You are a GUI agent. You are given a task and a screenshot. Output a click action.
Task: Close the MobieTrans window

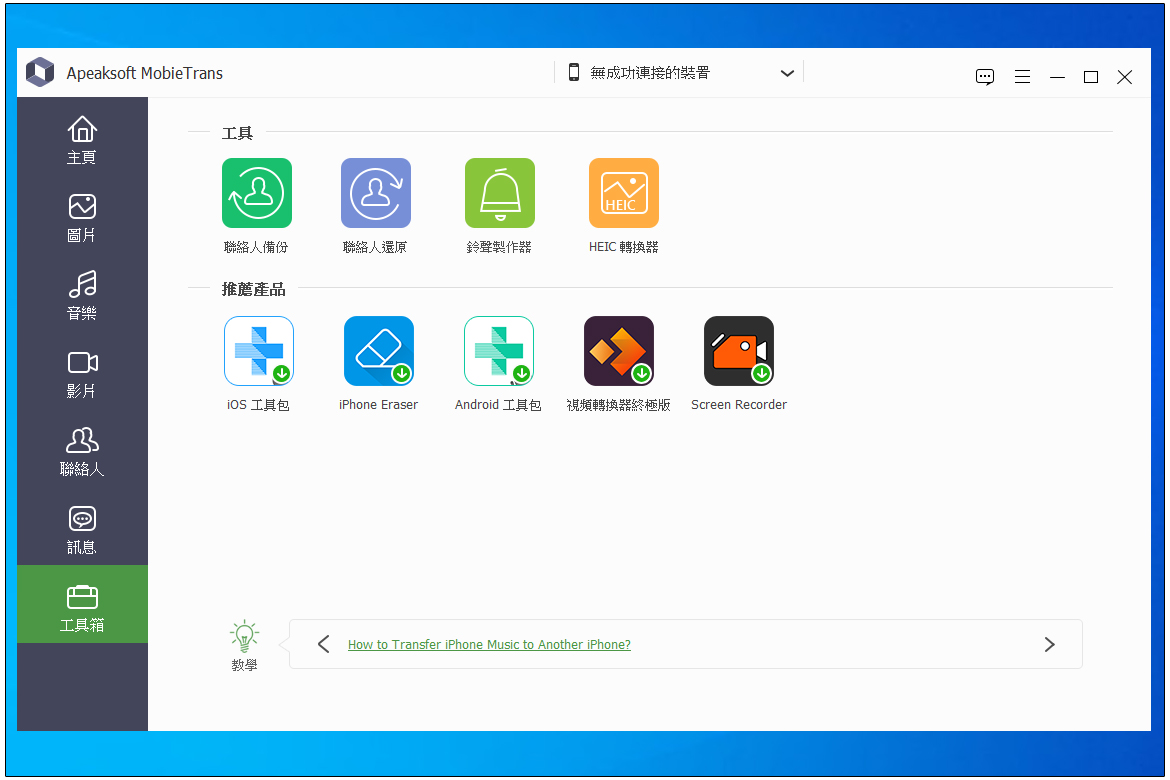pos(1124,77)
